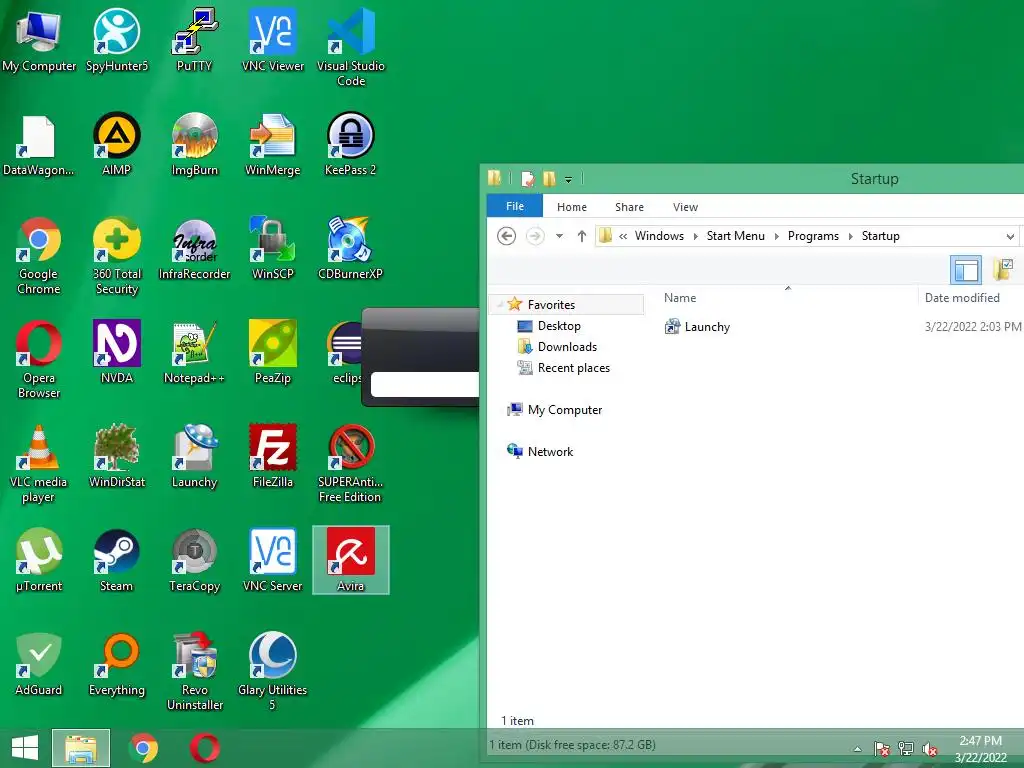Click the AdGuard desktop icon
Screen dimensions: 1024x768
tap(39, 664)
